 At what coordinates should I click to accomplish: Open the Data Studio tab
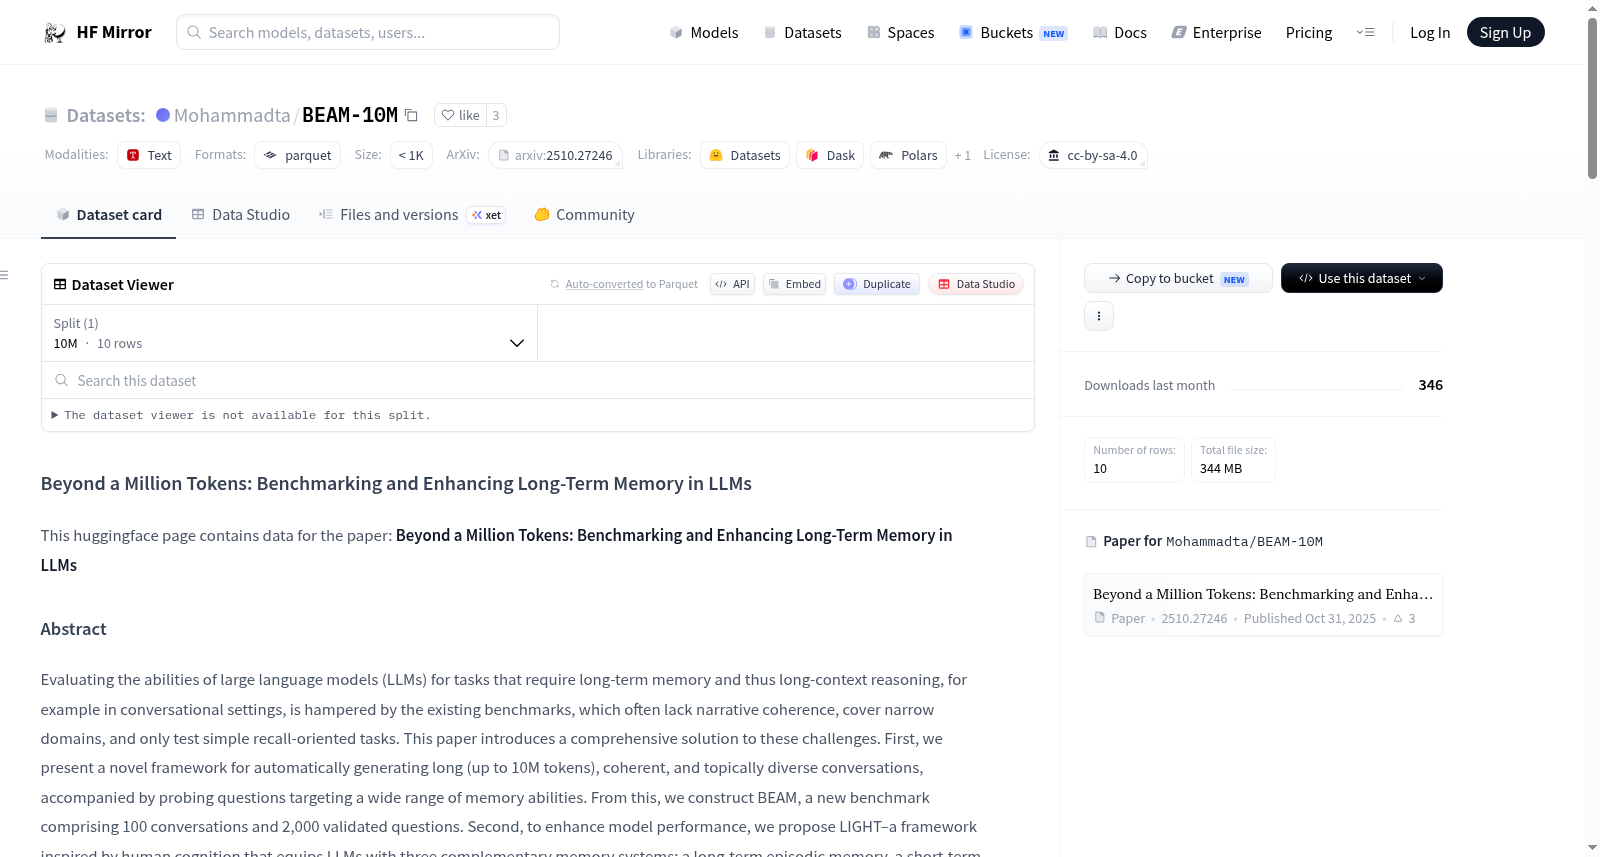[x=241, y=215]
